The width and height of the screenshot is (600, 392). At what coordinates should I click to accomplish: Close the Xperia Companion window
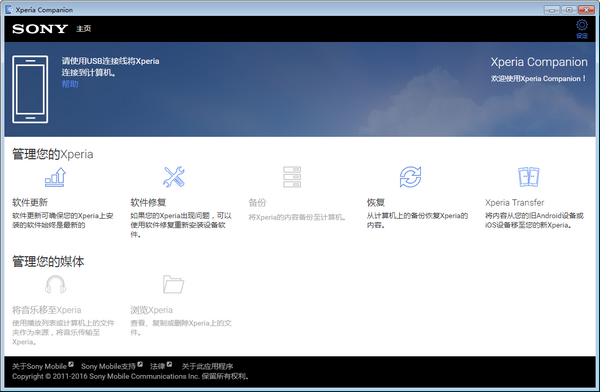tap(586, 10)
